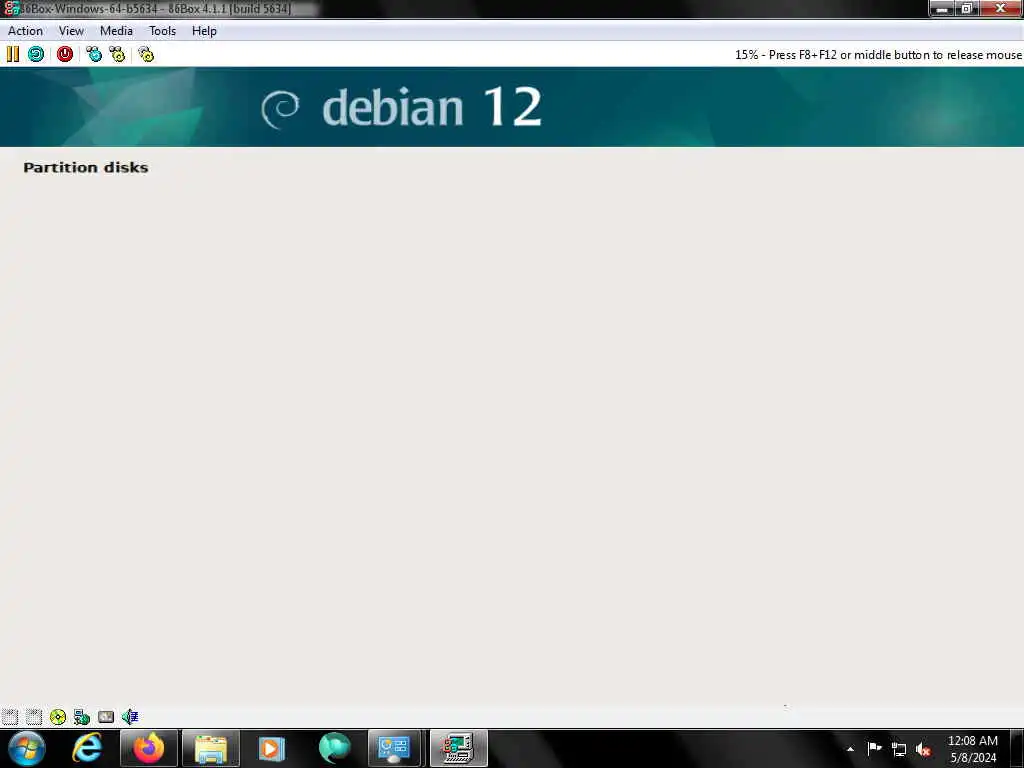Show hidden tray icons arrow
This screenshot has width=1024, height=768.
[850, 749]
